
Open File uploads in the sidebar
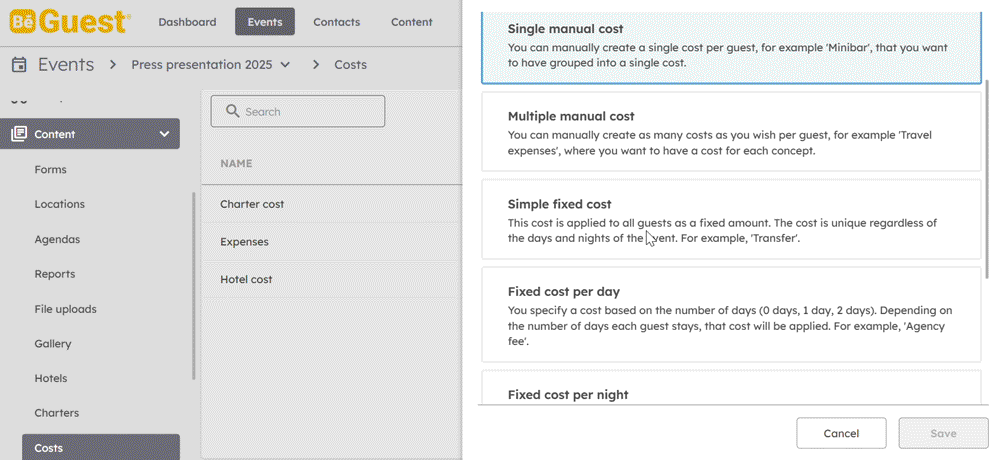(66, 309)
